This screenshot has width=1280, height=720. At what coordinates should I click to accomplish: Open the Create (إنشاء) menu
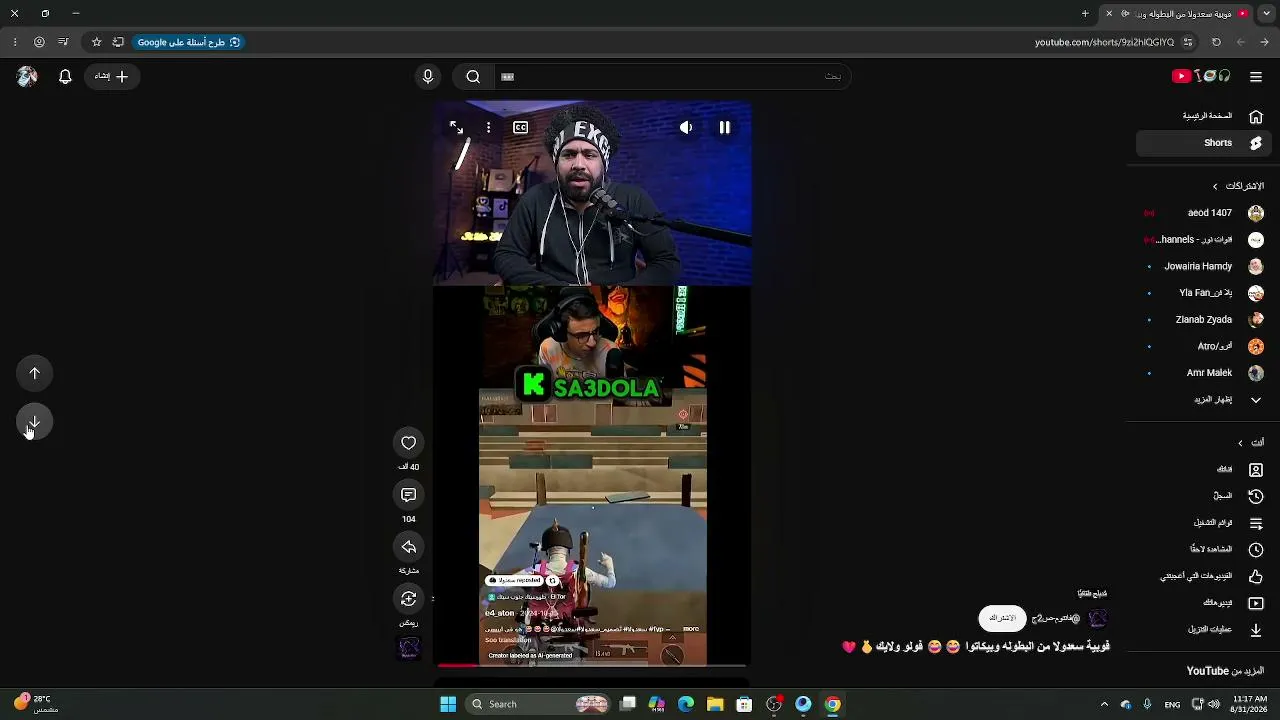[x=112, y=76]
